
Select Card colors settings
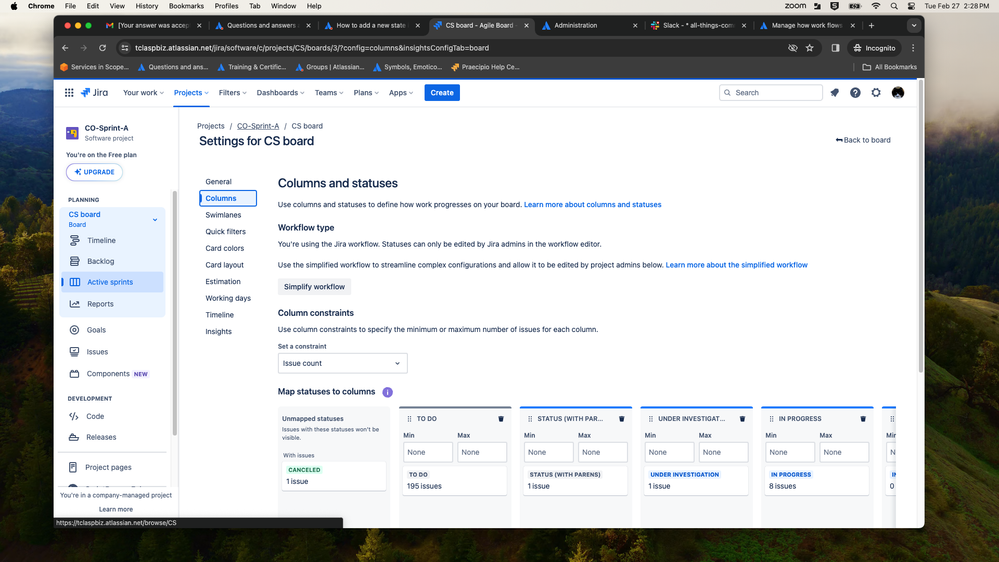[x=224, y=248]
